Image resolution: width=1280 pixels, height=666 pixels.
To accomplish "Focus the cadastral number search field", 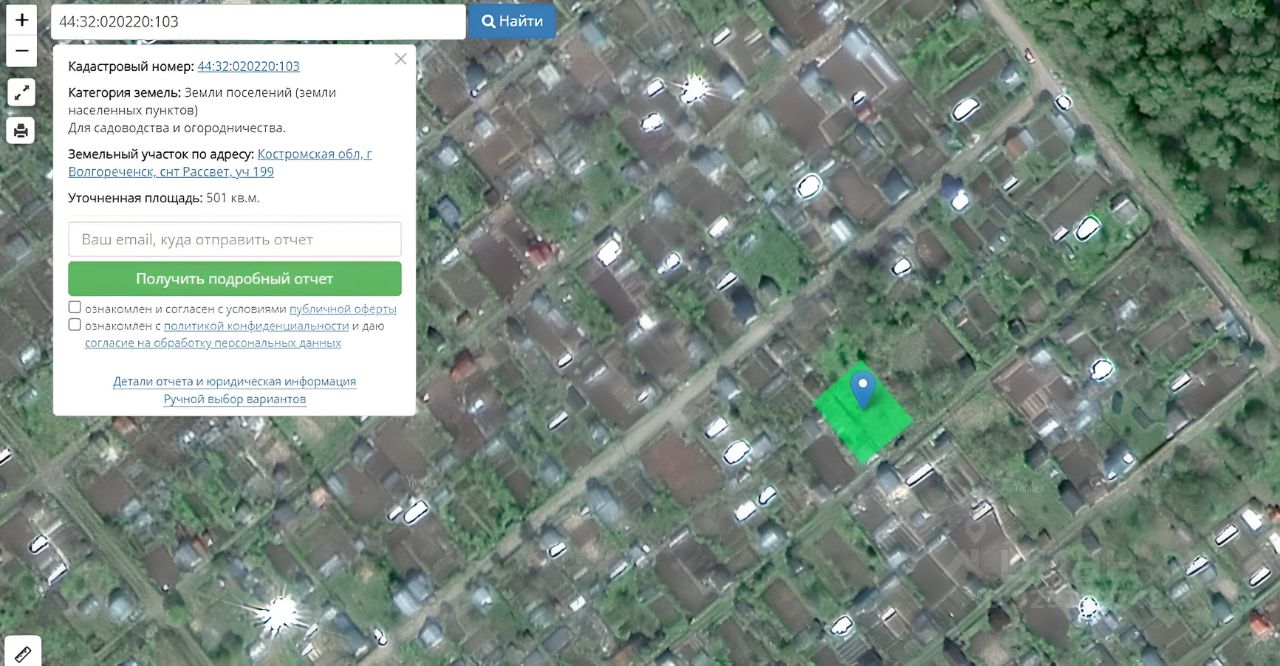I will point(258,21).
